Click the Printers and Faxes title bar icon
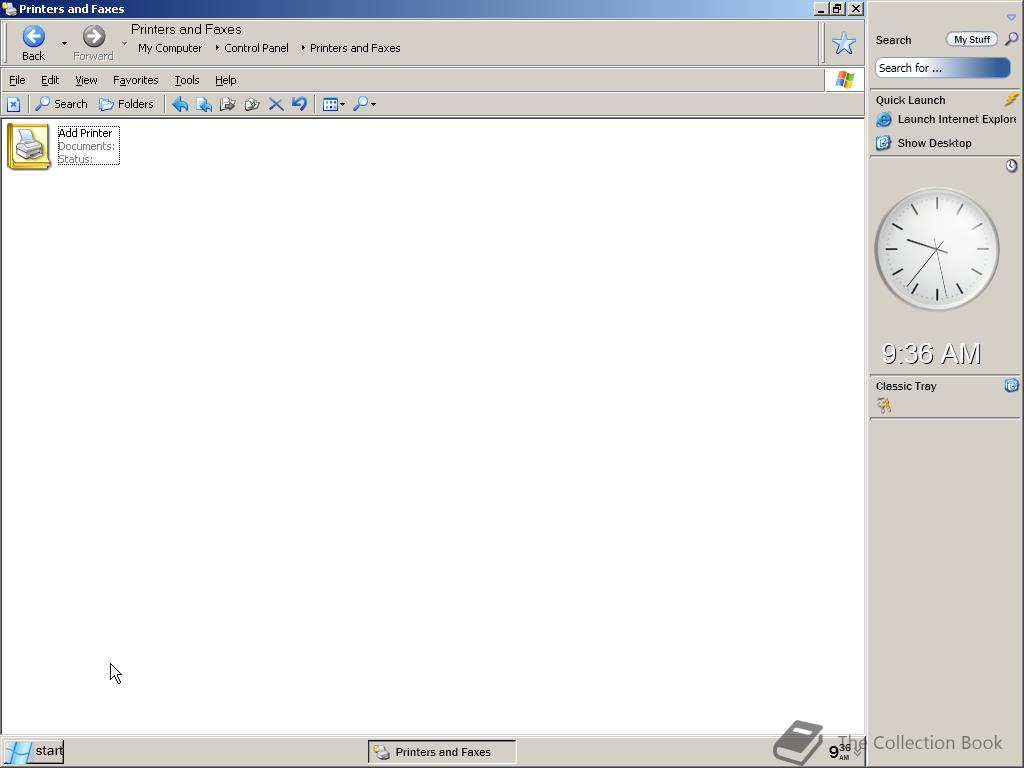This screenshot has height=768, width=1024. click(9, 9)
